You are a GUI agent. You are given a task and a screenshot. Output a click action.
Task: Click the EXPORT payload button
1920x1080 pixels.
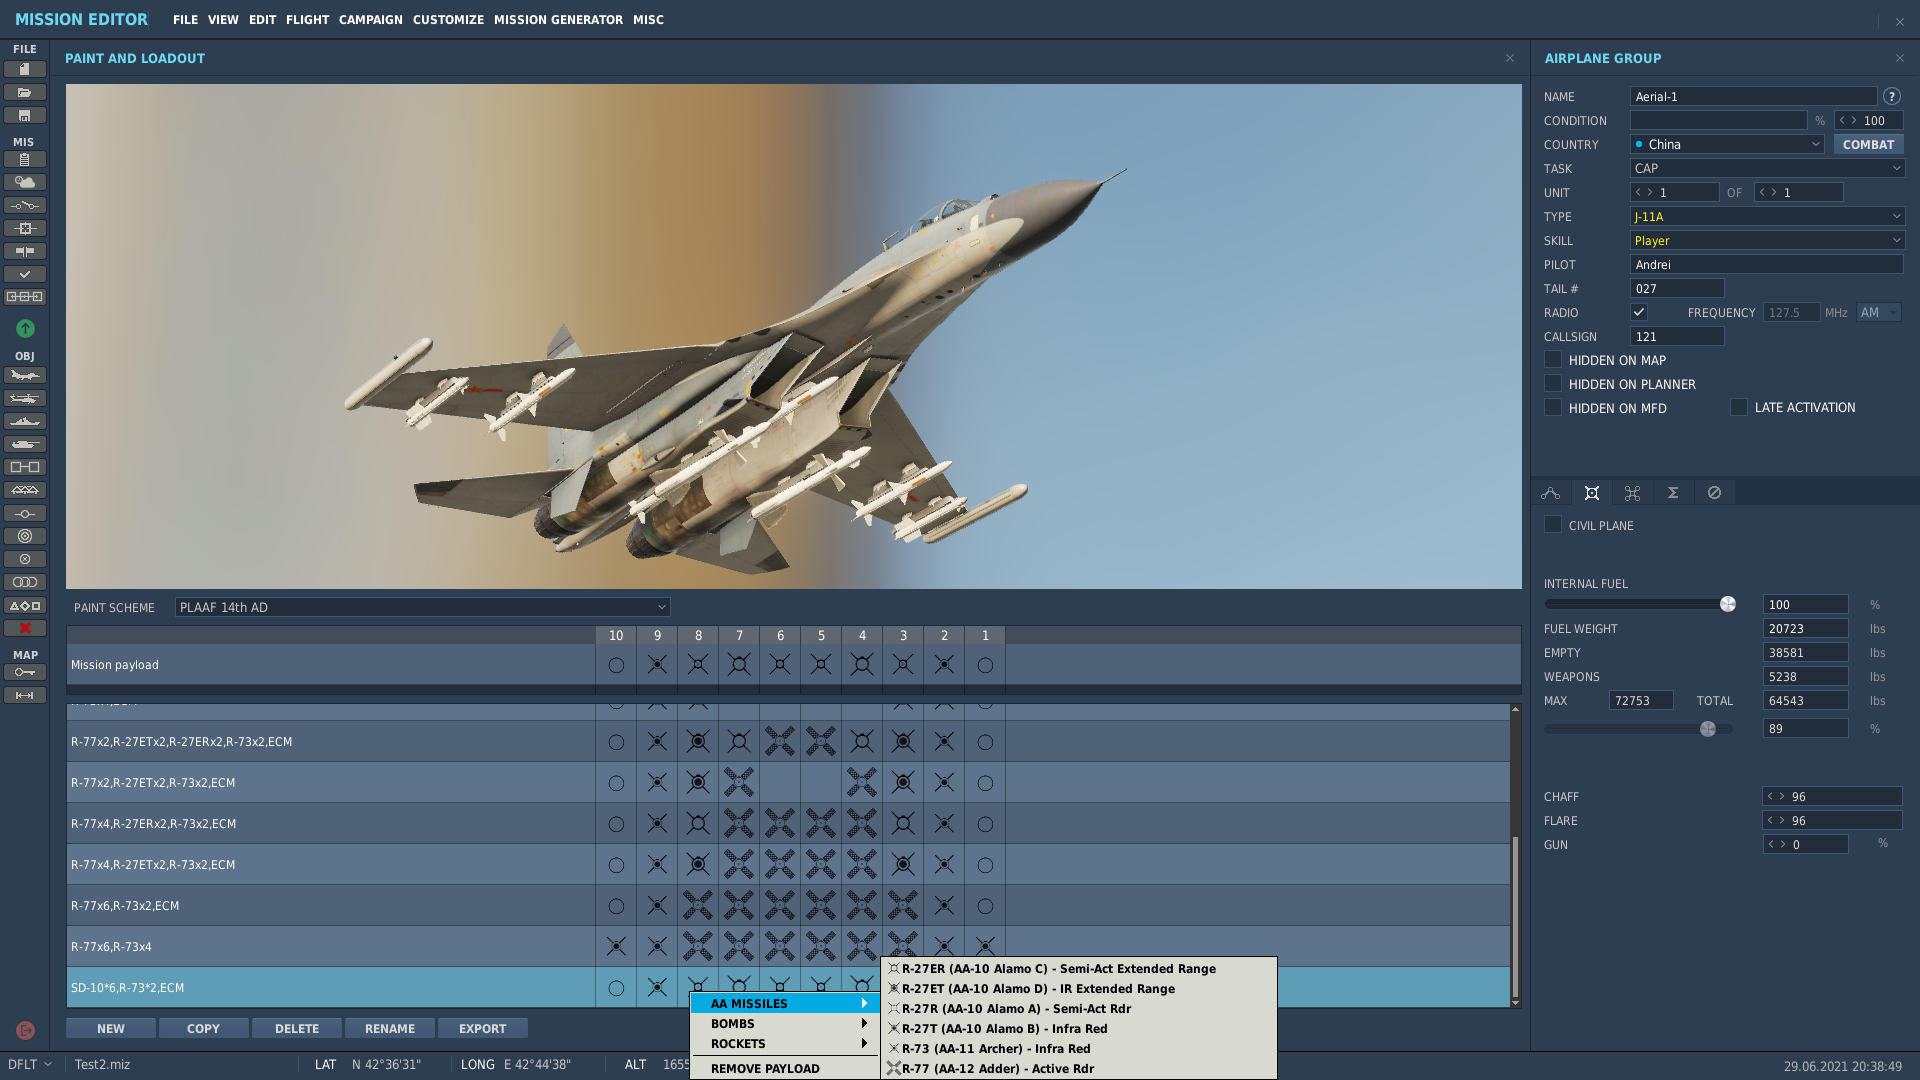pos(483,1028)
